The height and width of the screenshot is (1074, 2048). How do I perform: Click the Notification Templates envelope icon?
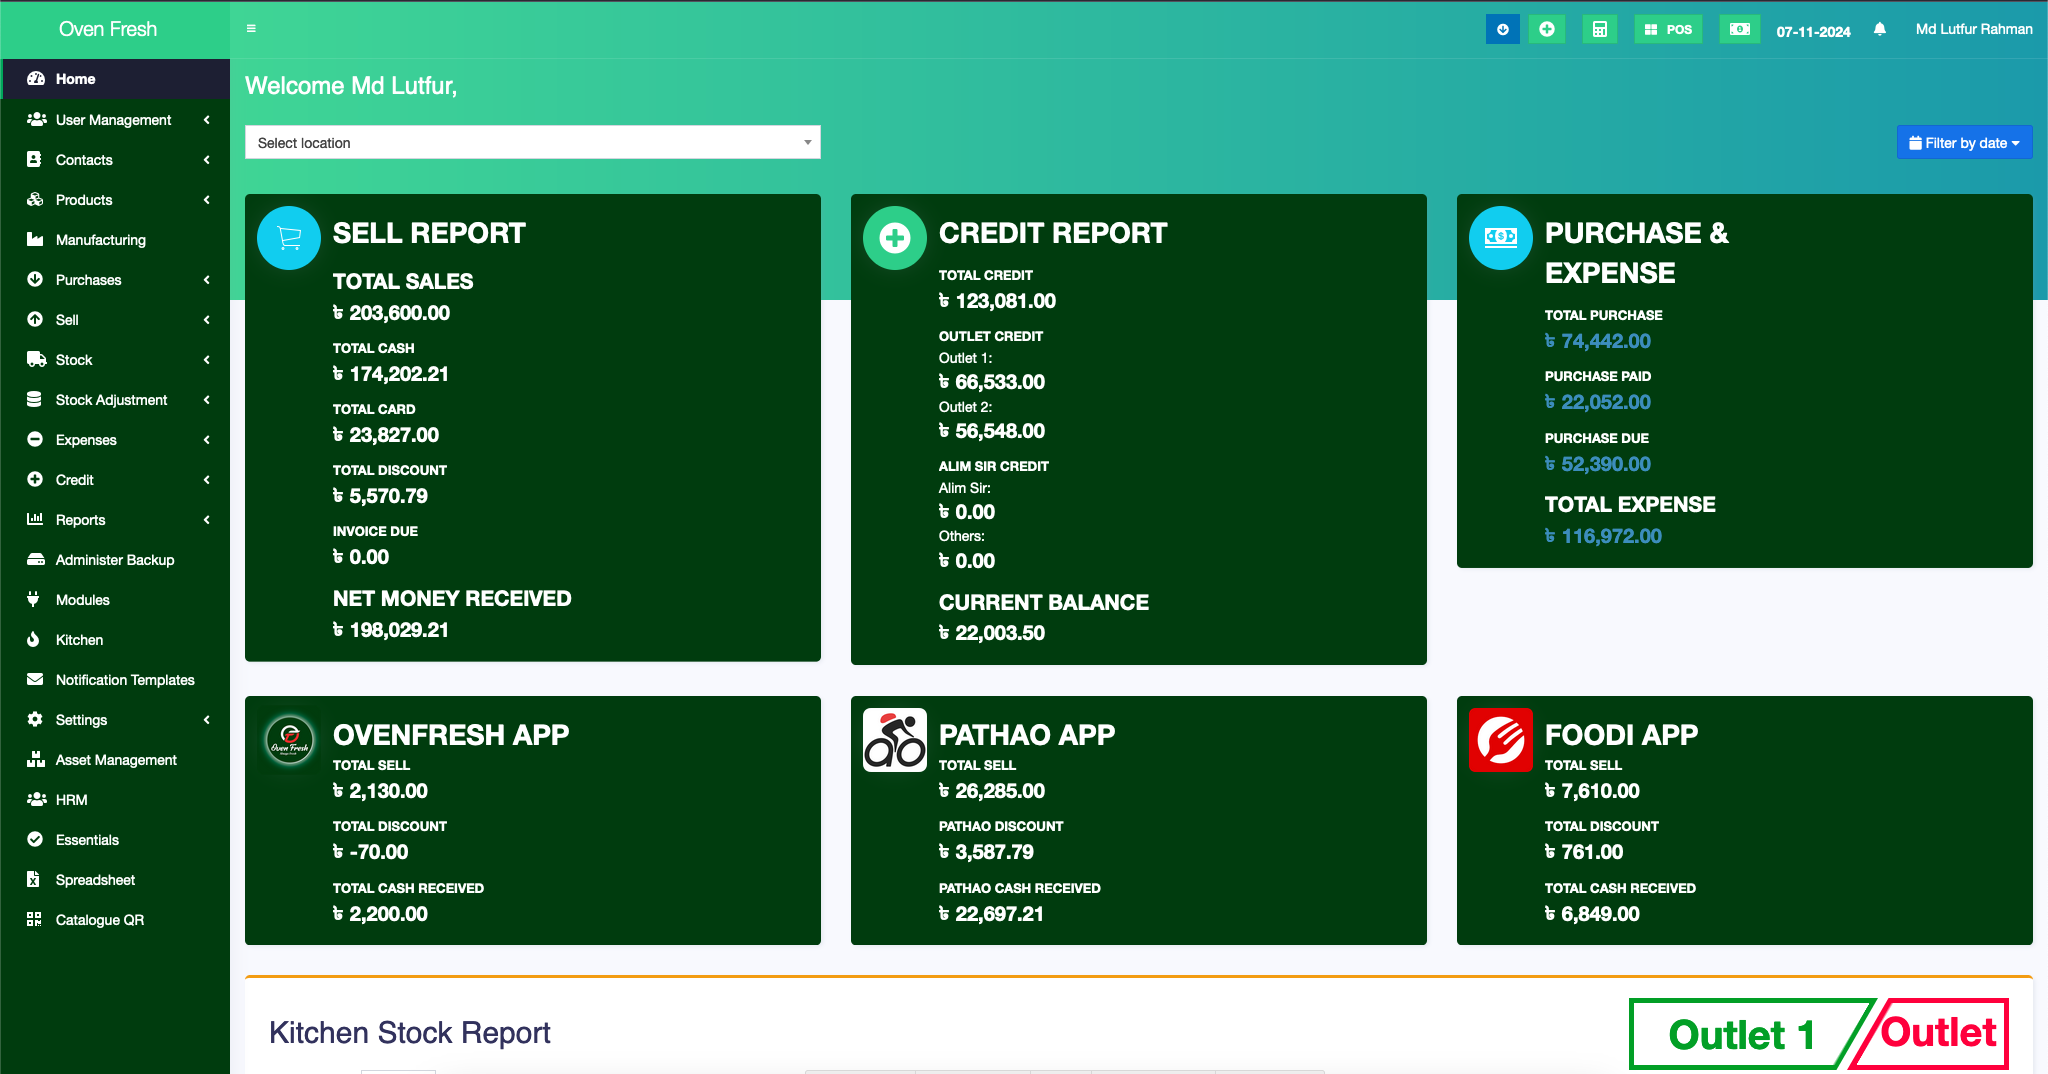pos(35,680)
